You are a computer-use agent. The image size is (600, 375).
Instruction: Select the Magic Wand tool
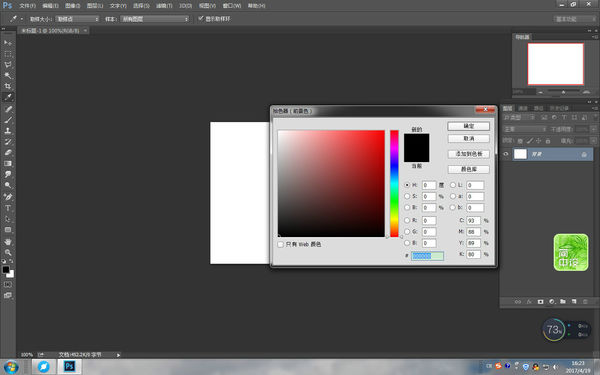(x=8, y=75)
